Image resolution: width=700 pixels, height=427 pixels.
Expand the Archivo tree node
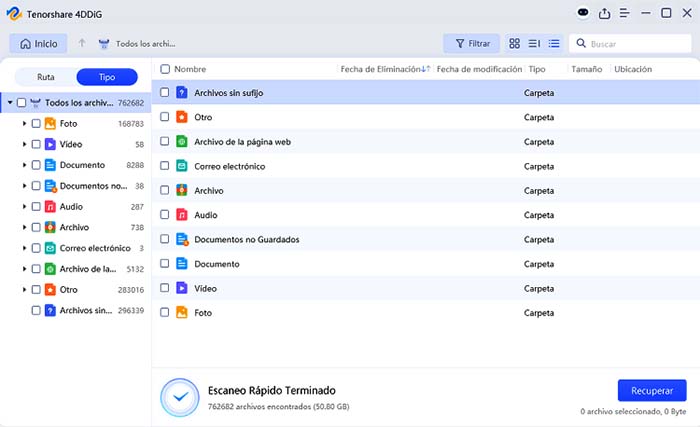click(25, 227)
